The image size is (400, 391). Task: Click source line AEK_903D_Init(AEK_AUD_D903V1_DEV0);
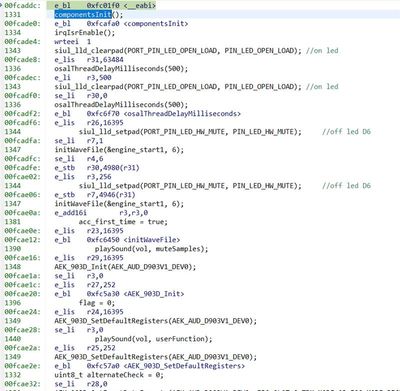[125, 267]
